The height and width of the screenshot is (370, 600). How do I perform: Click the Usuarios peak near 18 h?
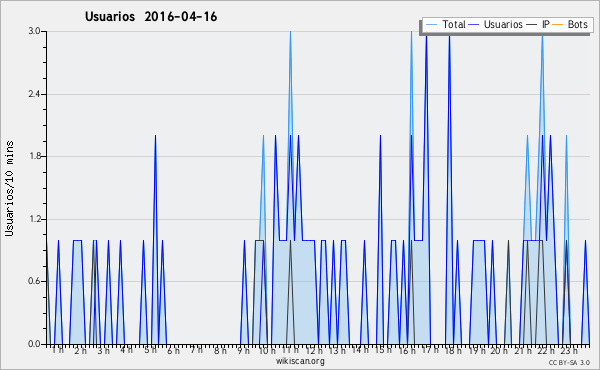coord(449,37)
